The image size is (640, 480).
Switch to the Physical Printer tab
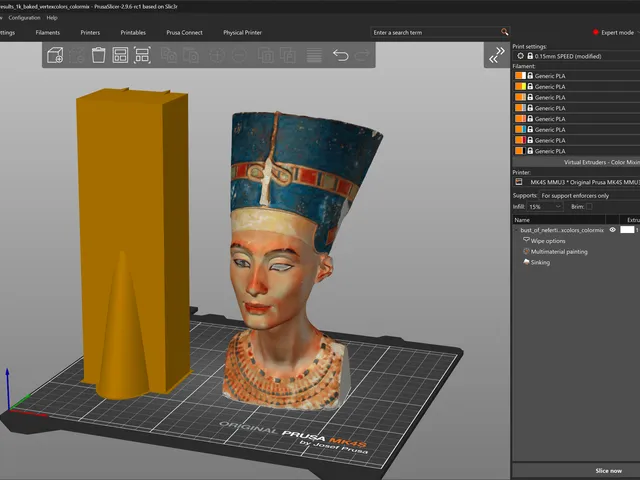(242, 32)
